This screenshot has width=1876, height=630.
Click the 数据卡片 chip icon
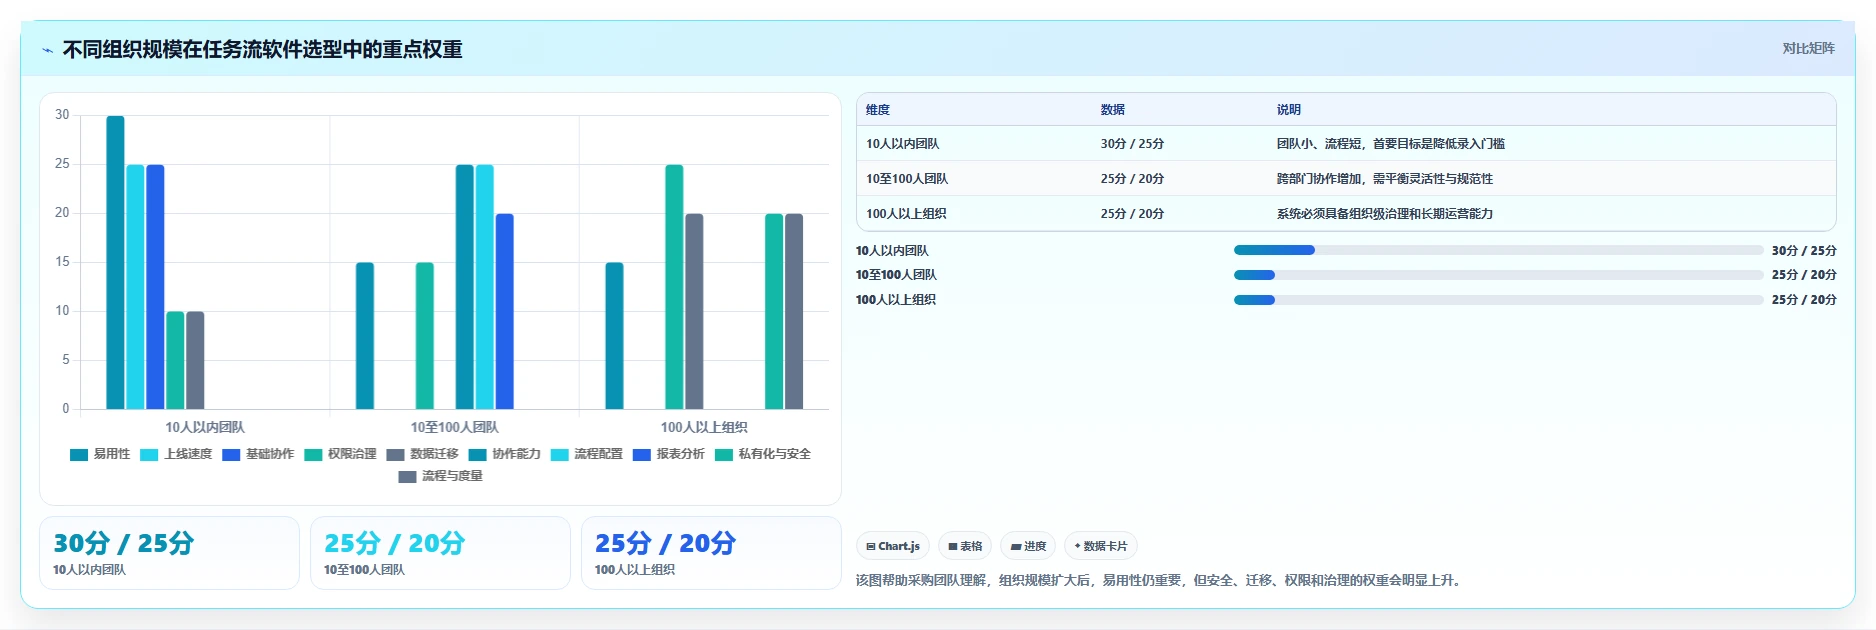[x=1077, y=546]
